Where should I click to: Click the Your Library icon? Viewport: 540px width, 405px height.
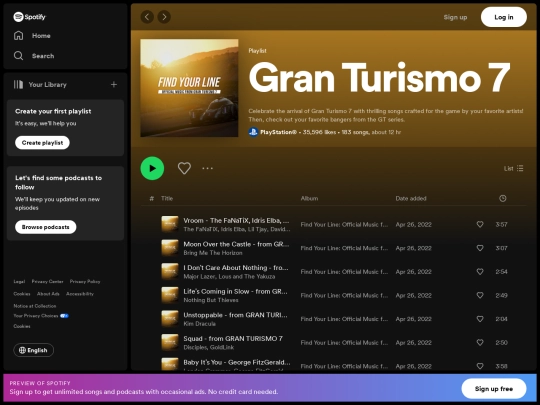(18, 84)
